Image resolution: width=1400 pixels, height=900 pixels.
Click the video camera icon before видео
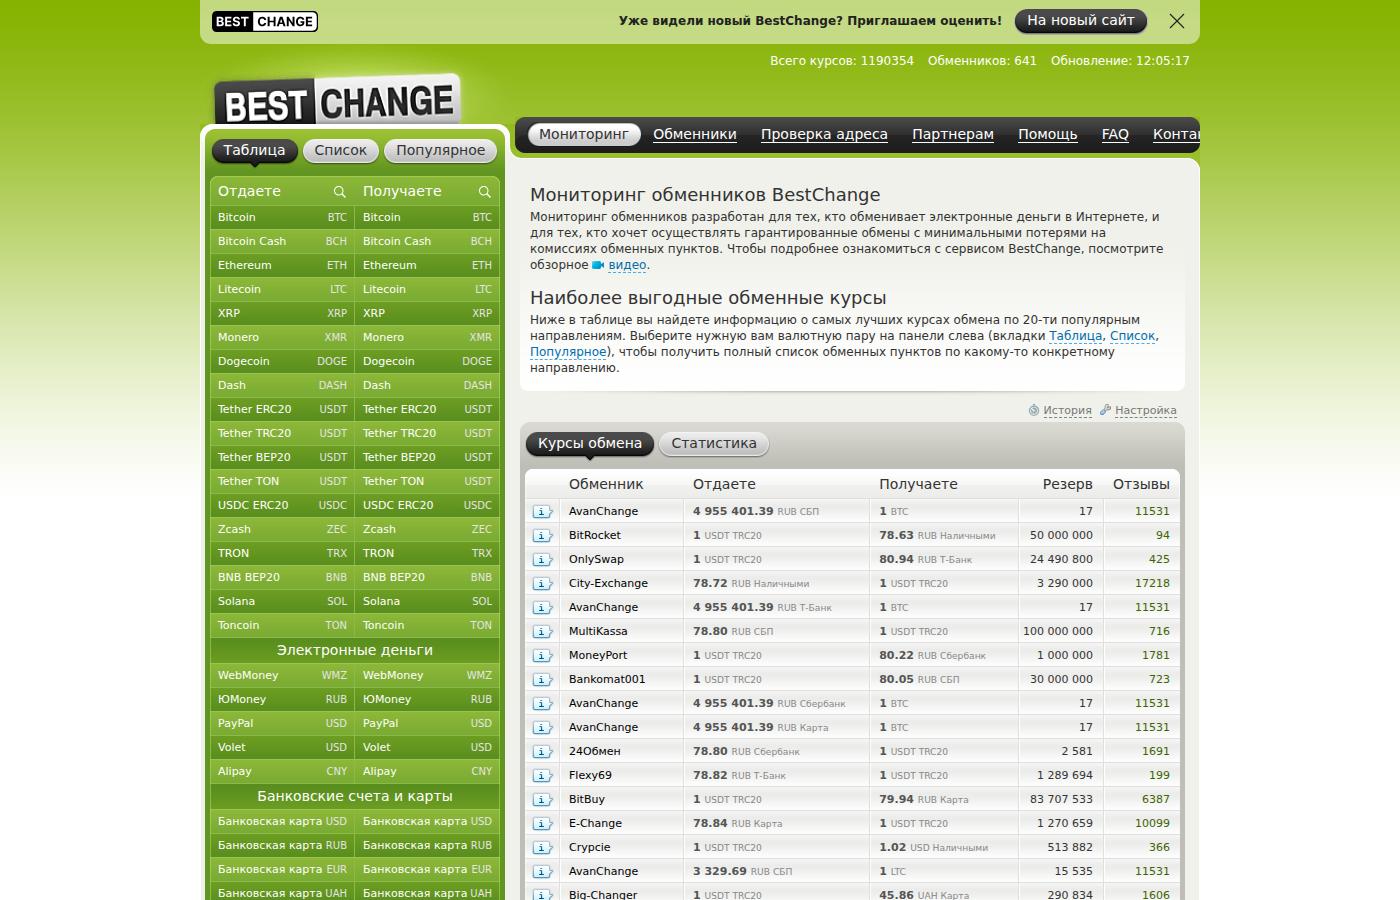[598, 265]
